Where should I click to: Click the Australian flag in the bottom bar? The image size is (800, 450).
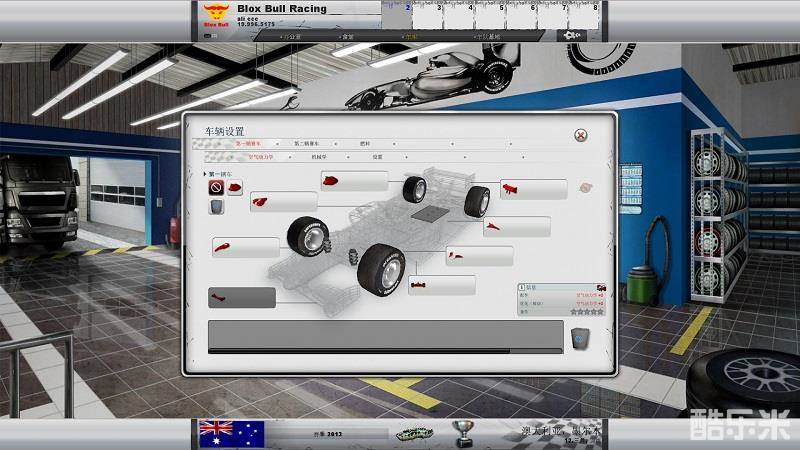[231, 433]
